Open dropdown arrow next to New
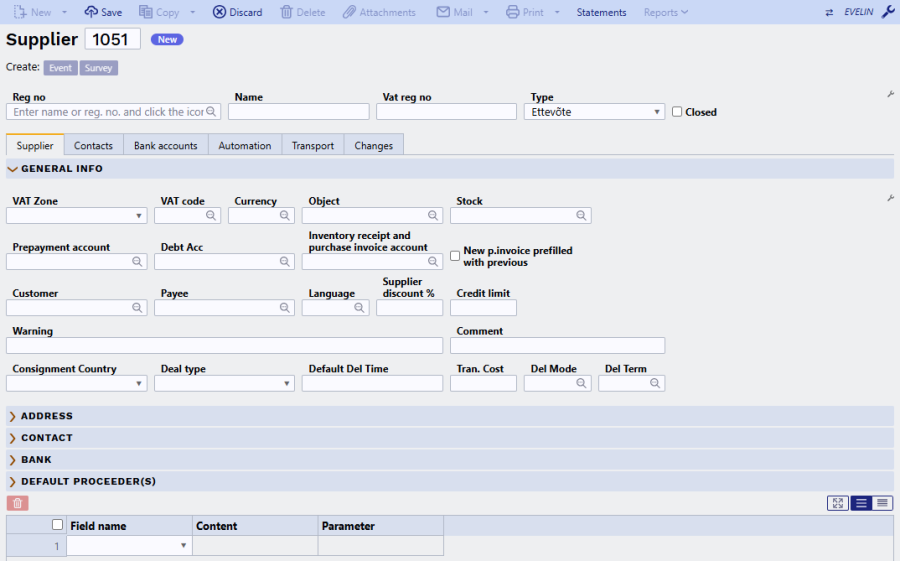 [x=64, y=12]
